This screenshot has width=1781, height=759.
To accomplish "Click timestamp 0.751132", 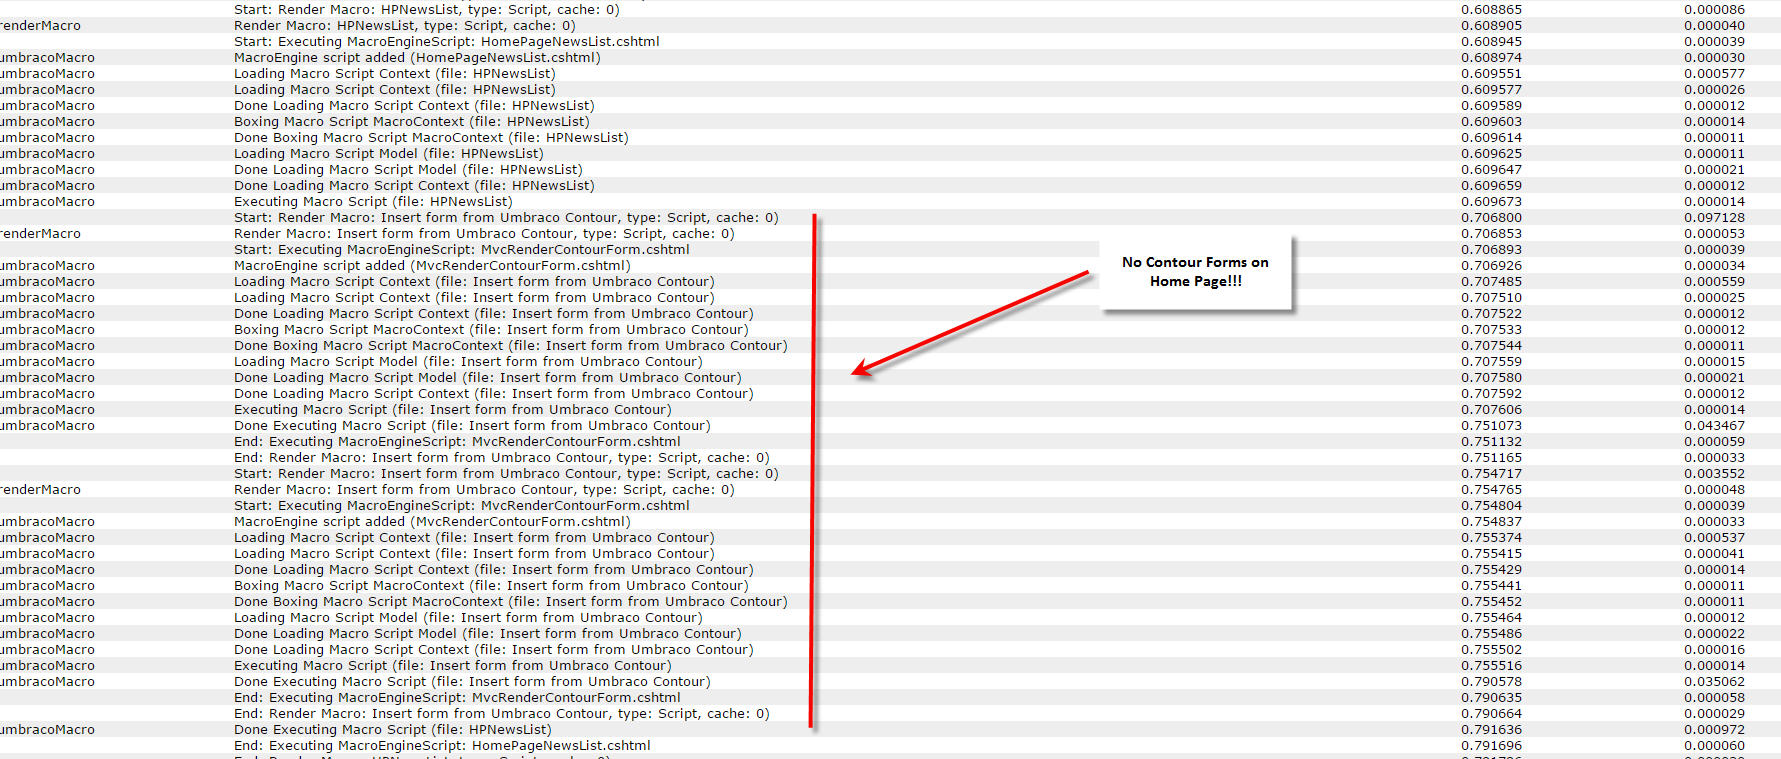I will [x=1491, y=442].
